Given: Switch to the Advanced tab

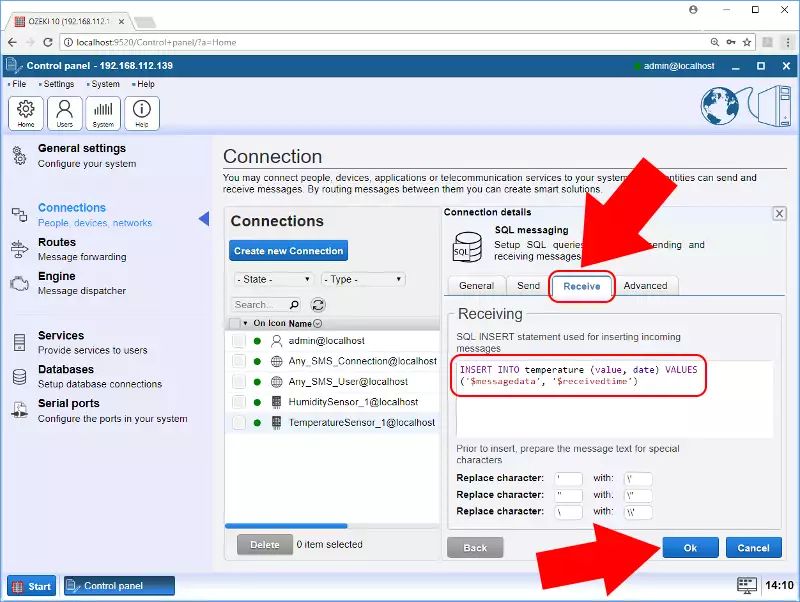Looking at the screenshot, I should 645,286.
